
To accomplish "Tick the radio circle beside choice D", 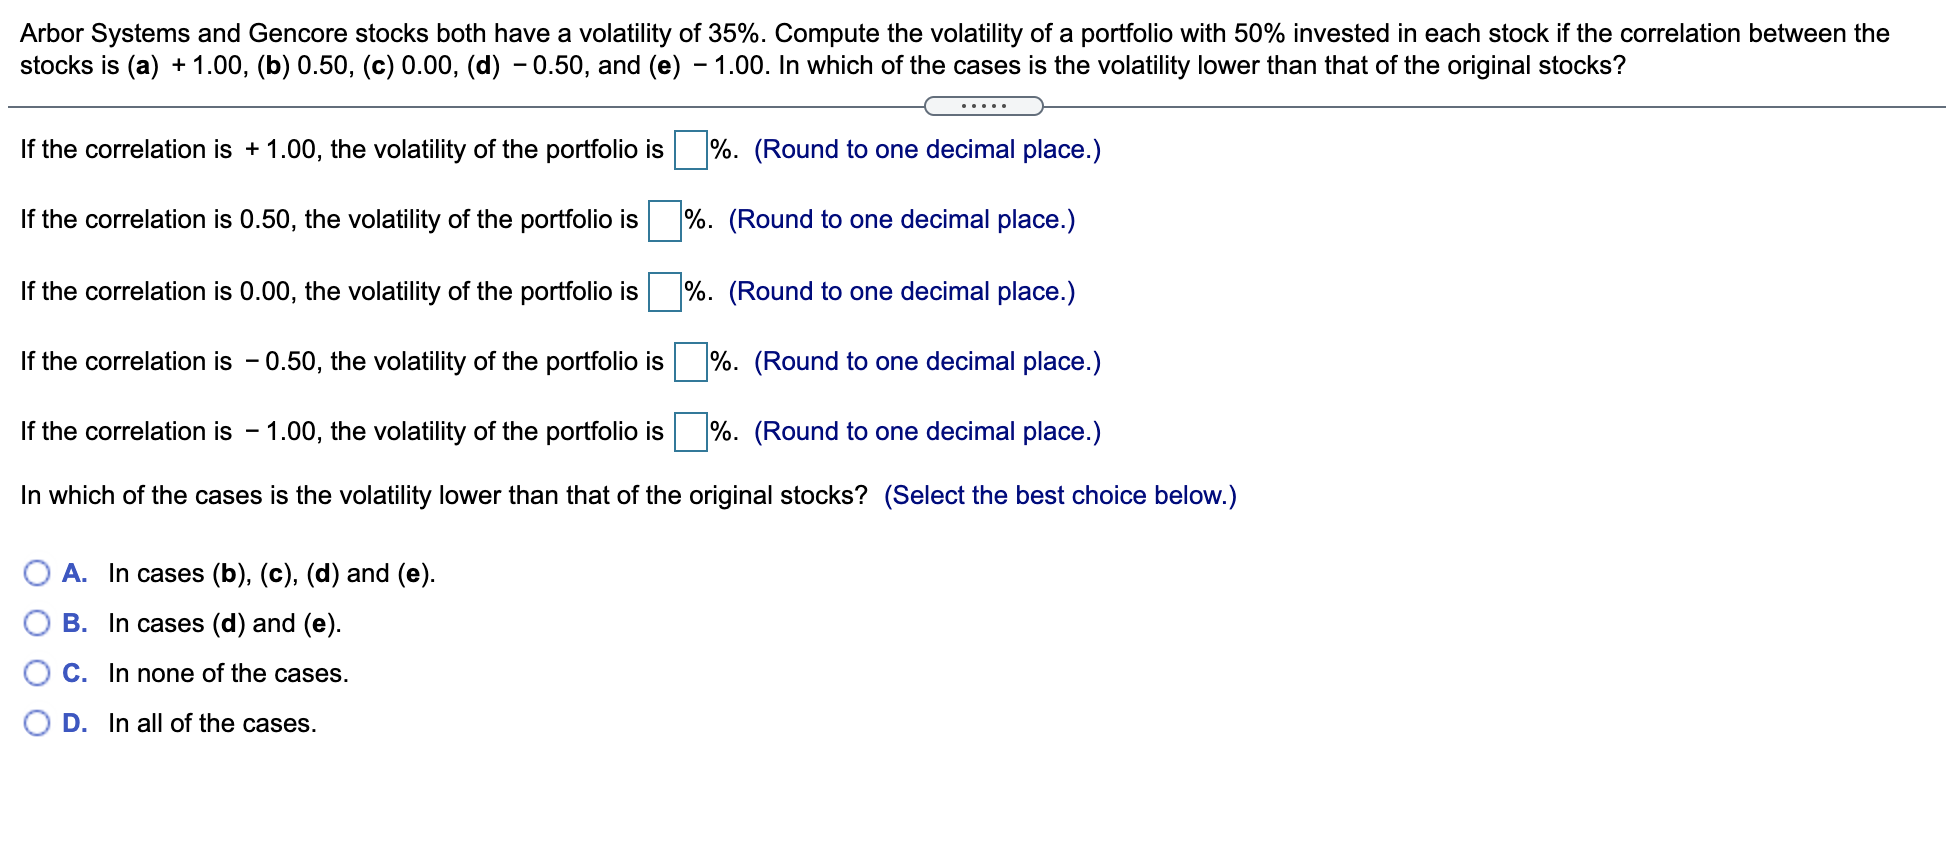I will 37,722.
